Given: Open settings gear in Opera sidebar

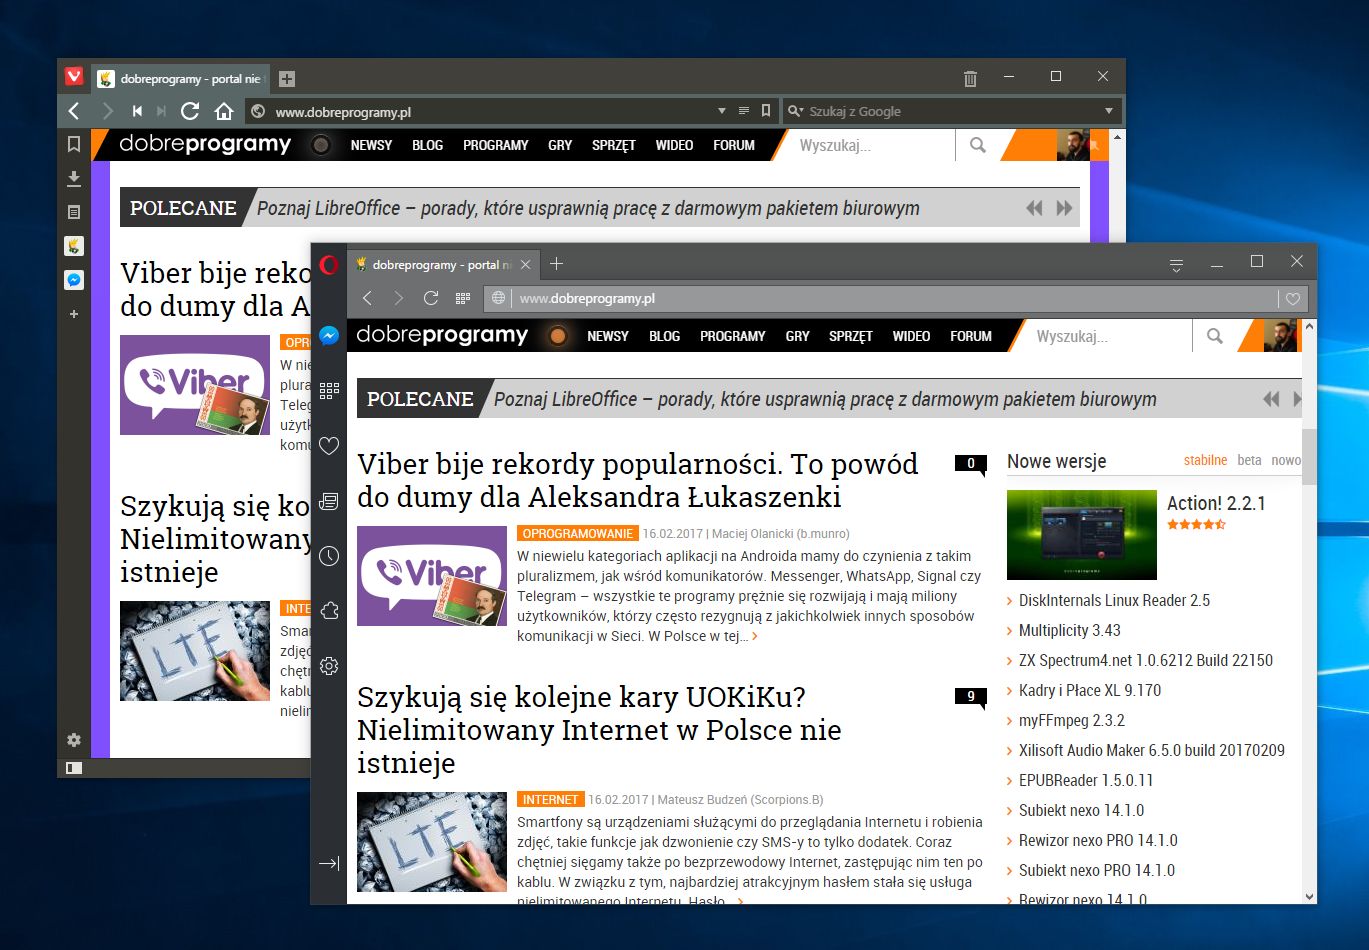Looking at the screenshot, I should (329, 666).
